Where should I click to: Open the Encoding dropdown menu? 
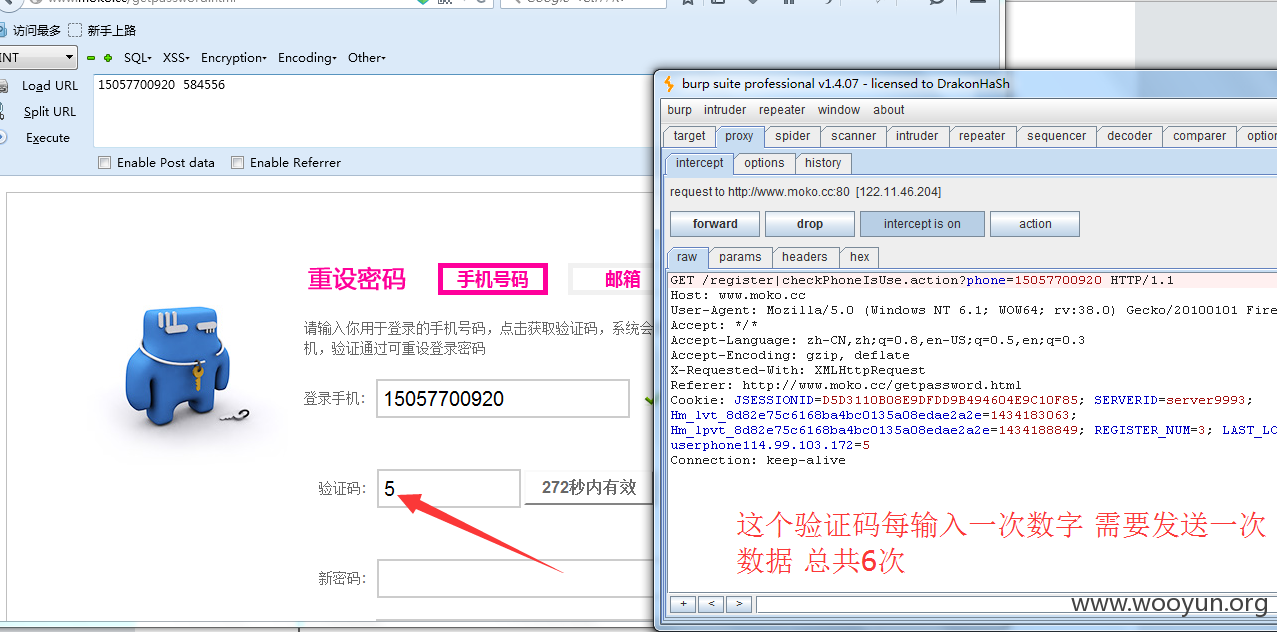click(307, 58)
